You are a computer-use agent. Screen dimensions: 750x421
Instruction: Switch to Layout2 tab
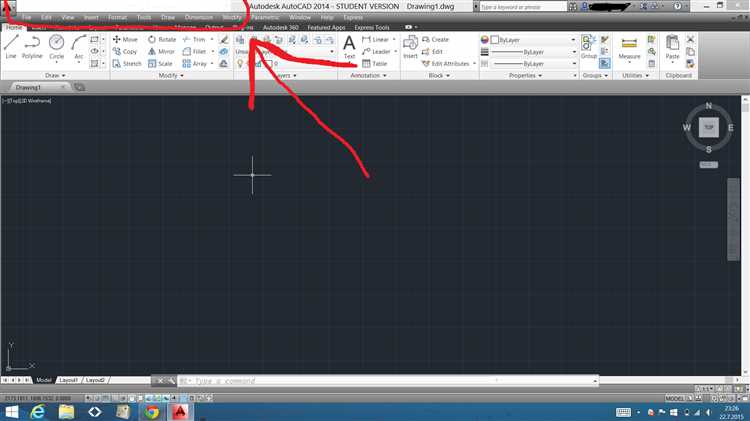click(95, 380)
